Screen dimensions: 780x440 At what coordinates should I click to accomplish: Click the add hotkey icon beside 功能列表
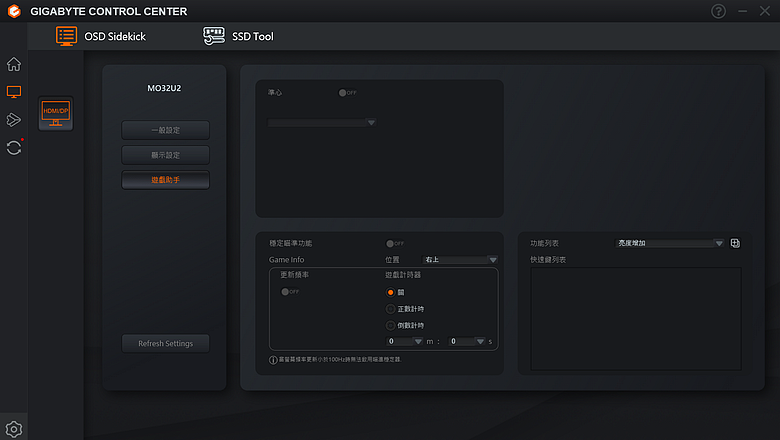735,243
